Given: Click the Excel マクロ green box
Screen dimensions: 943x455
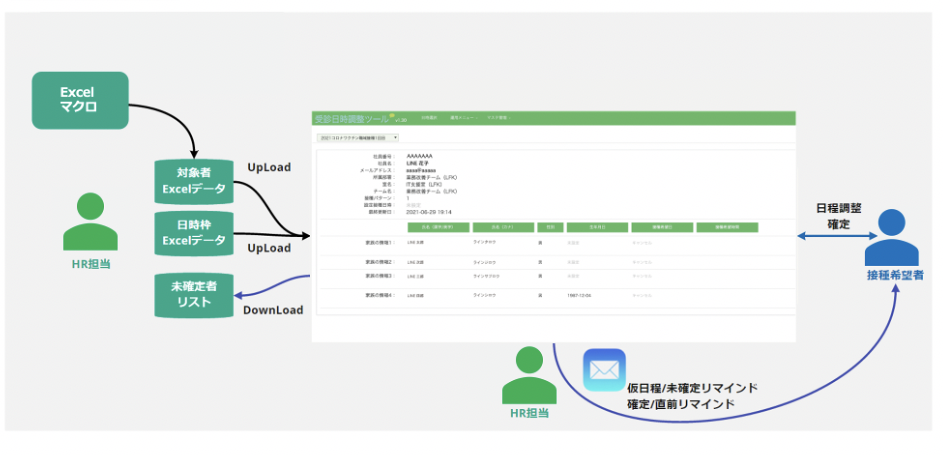Looking at the screenshot, I should point(79,100).
